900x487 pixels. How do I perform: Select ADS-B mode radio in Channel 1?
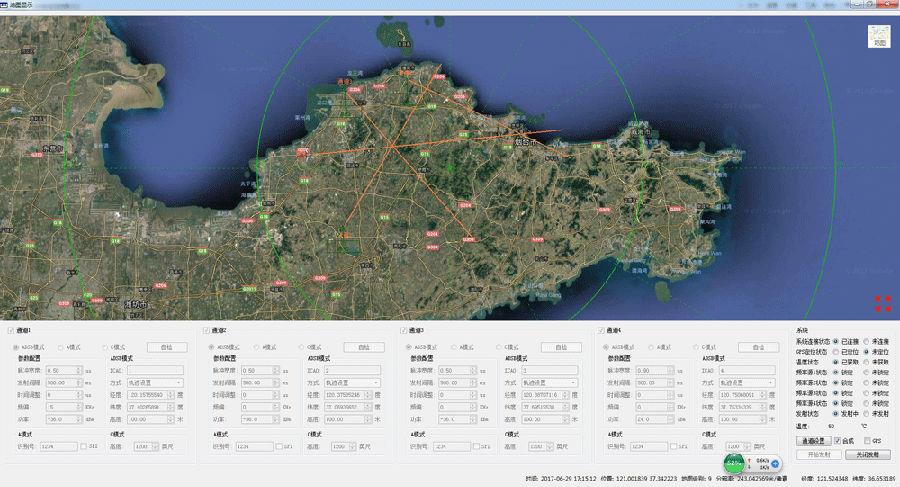(x=16, y=347)
